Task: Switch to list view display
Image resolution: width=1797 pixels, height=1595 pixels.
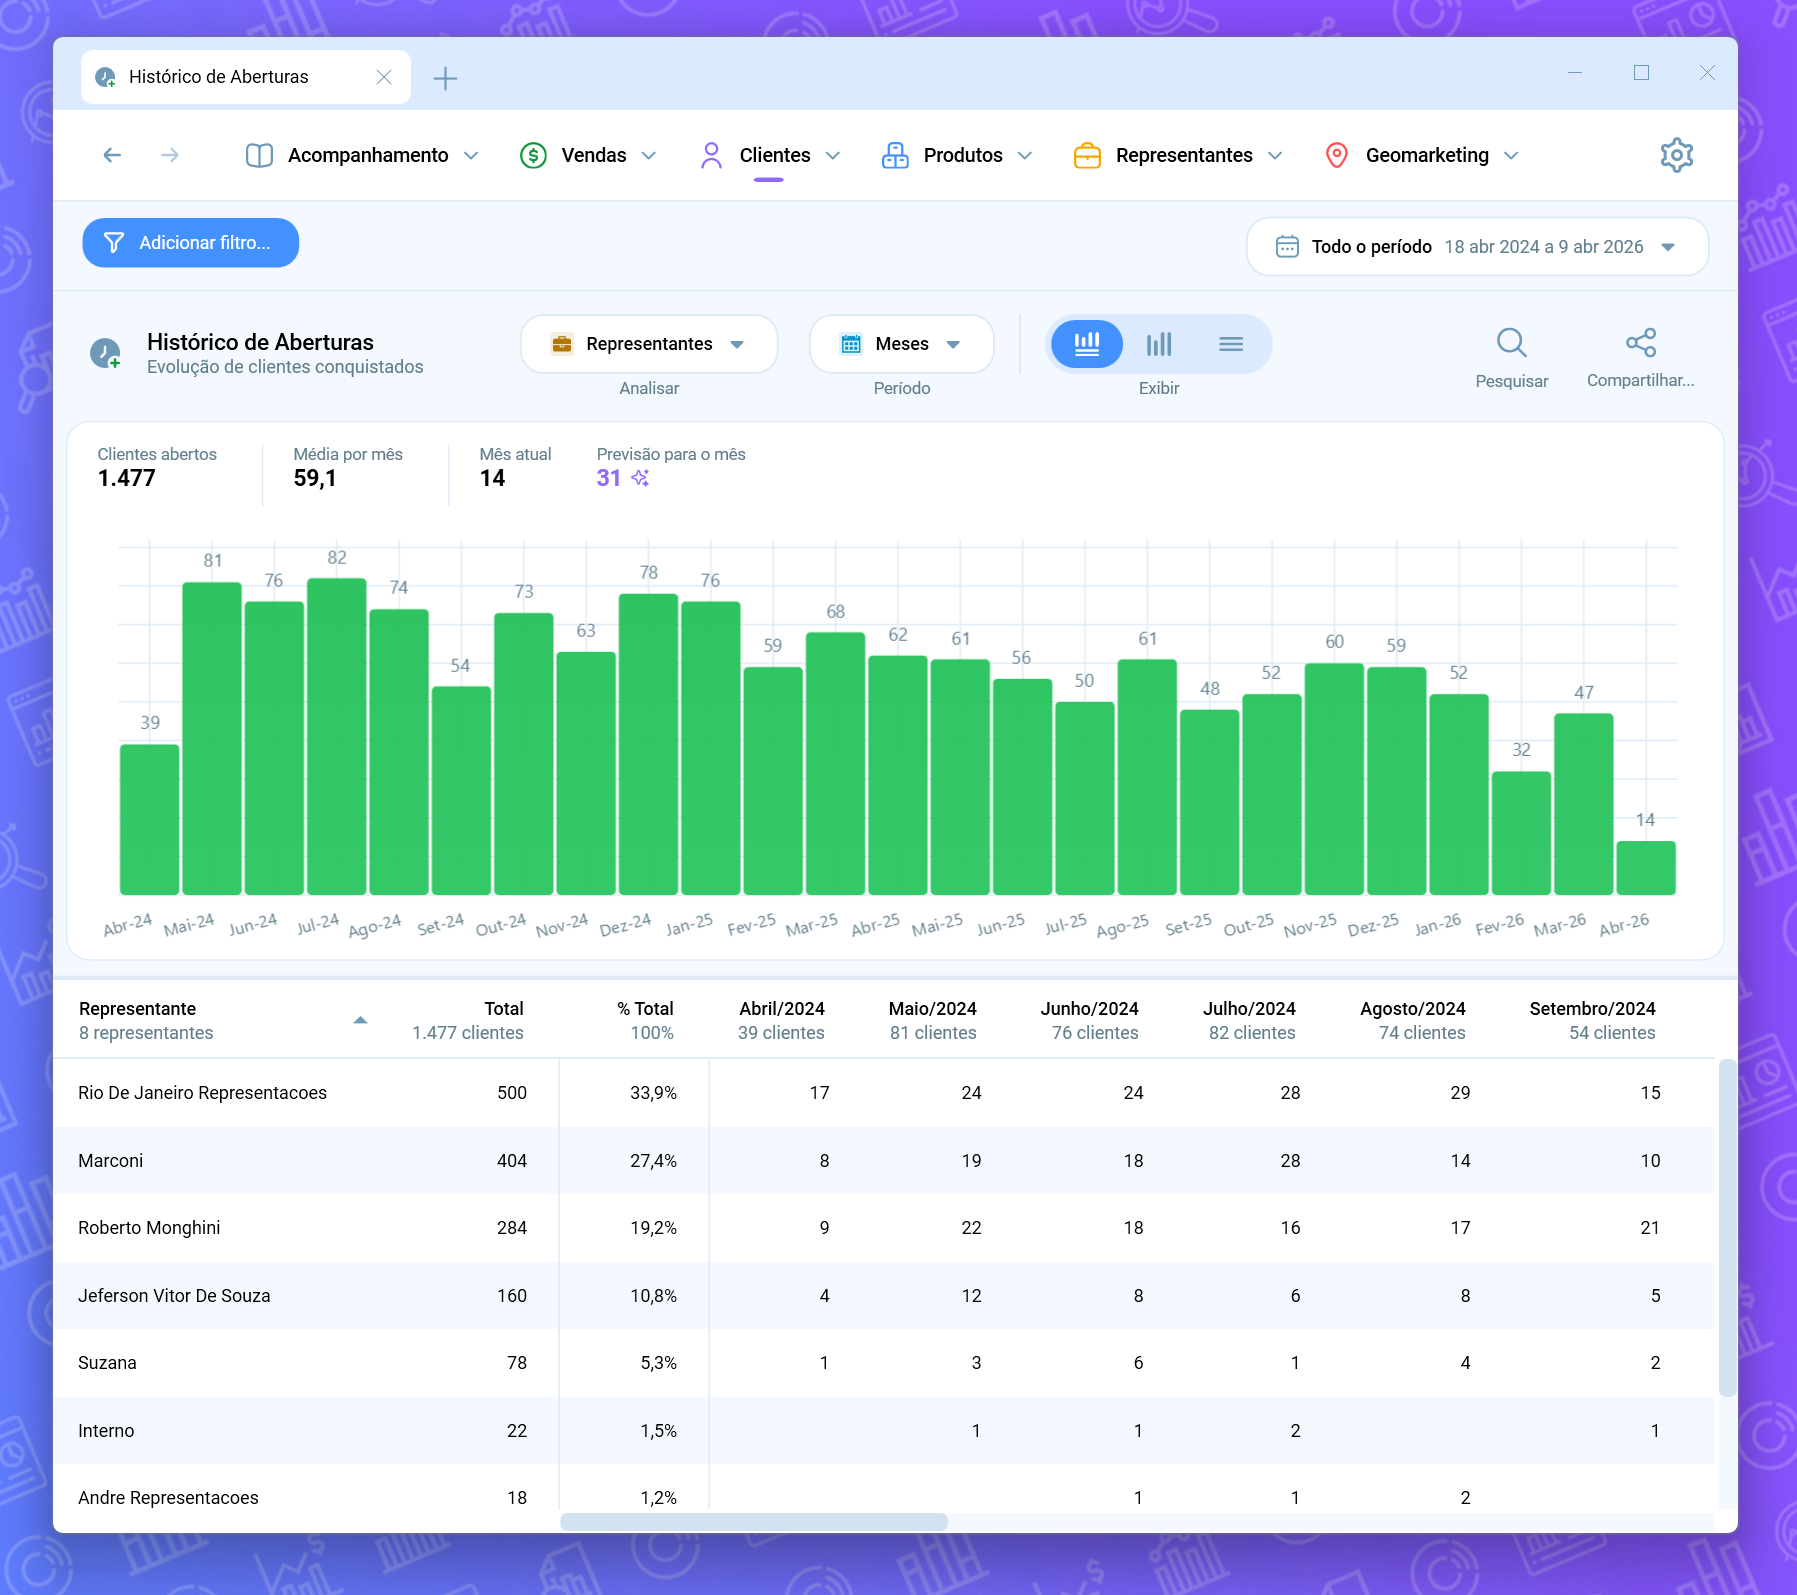Action: coord(1231,344)
